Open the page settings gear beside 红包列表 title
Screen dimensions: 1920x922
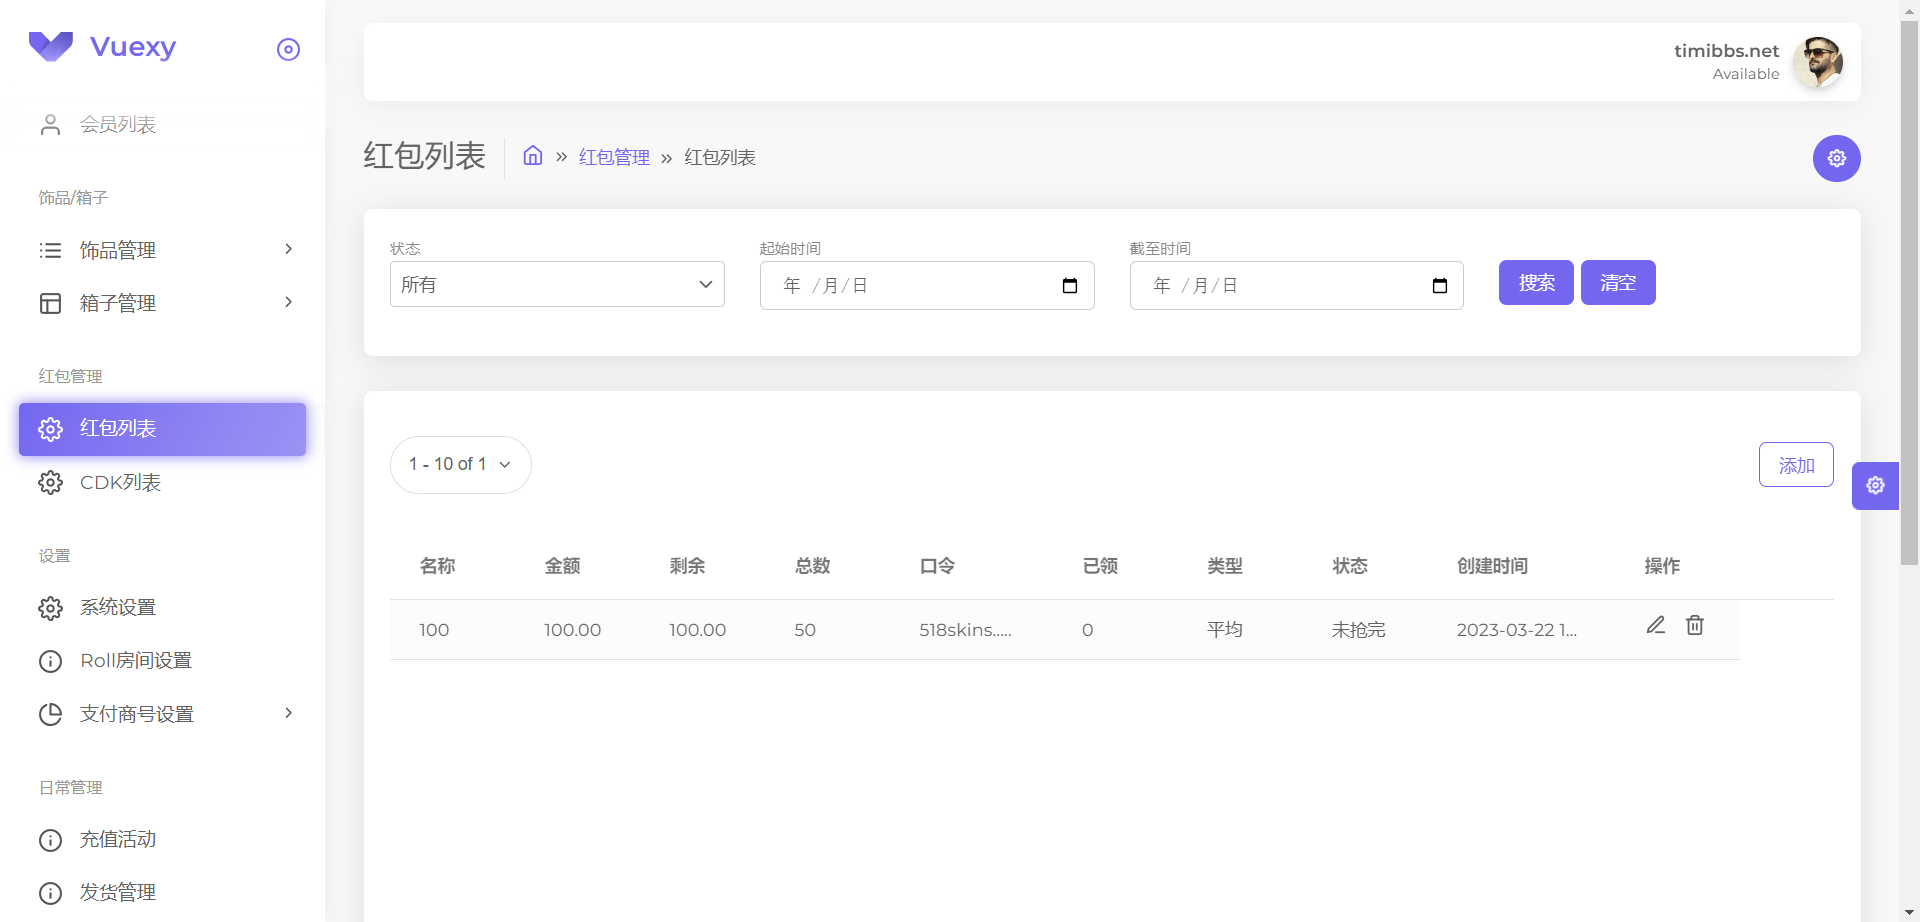click(1836, 158)
